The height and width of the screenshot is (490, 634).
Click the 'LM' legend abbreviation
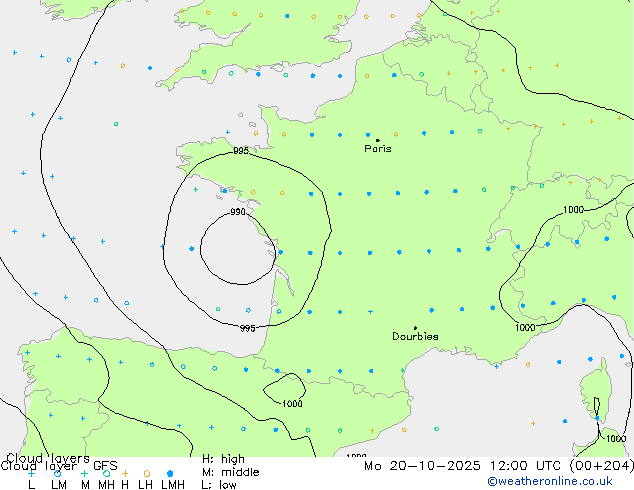59,485
